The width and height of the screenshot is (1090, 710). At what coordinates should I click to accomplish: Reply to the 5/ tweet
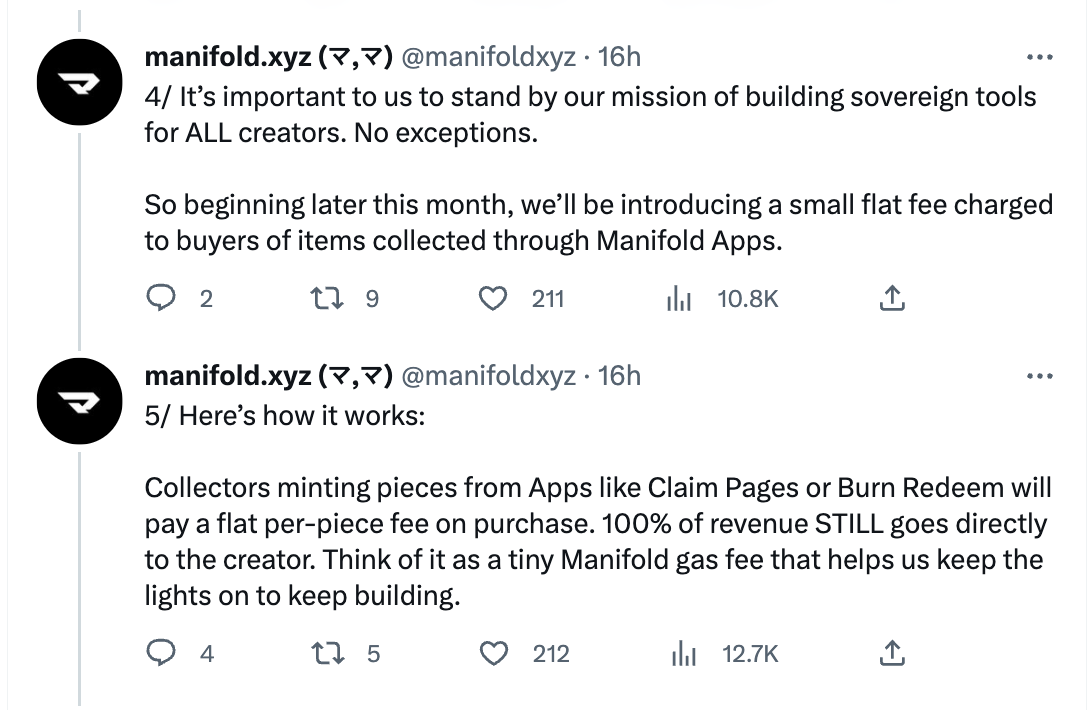[161, 653]
